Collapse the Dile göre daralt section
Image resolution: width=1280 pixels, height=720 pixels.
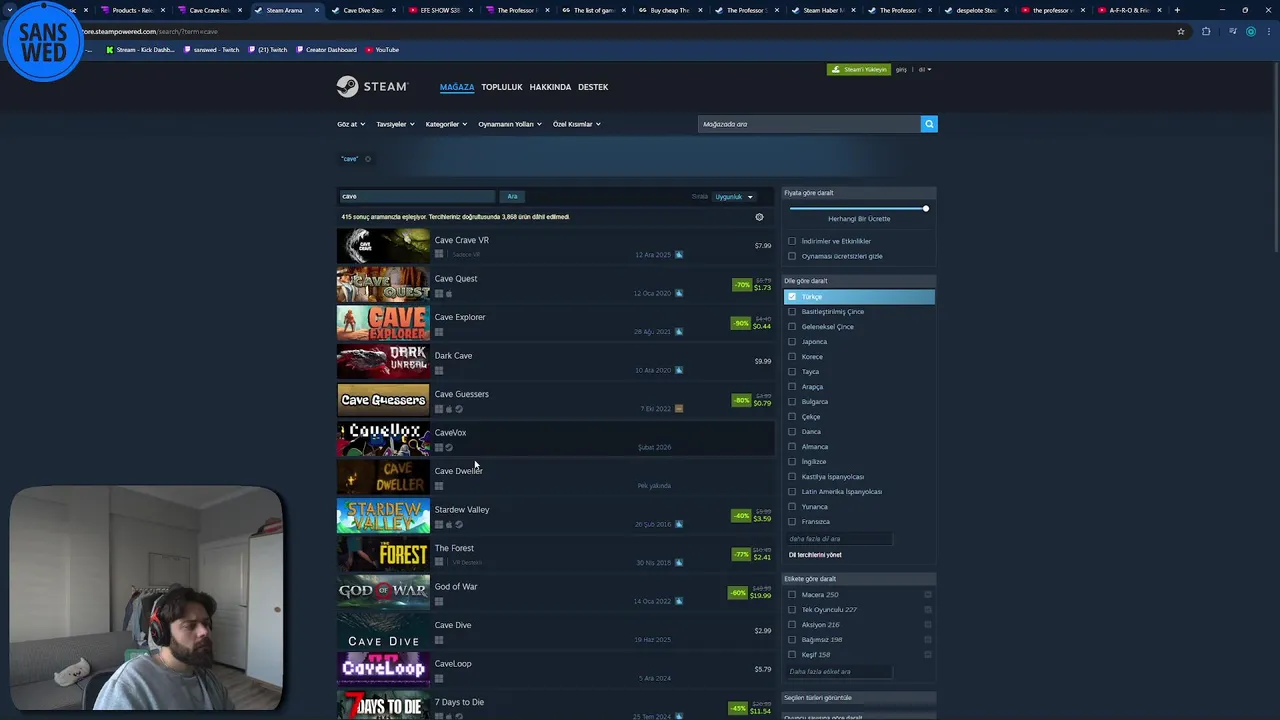(859, 281)
